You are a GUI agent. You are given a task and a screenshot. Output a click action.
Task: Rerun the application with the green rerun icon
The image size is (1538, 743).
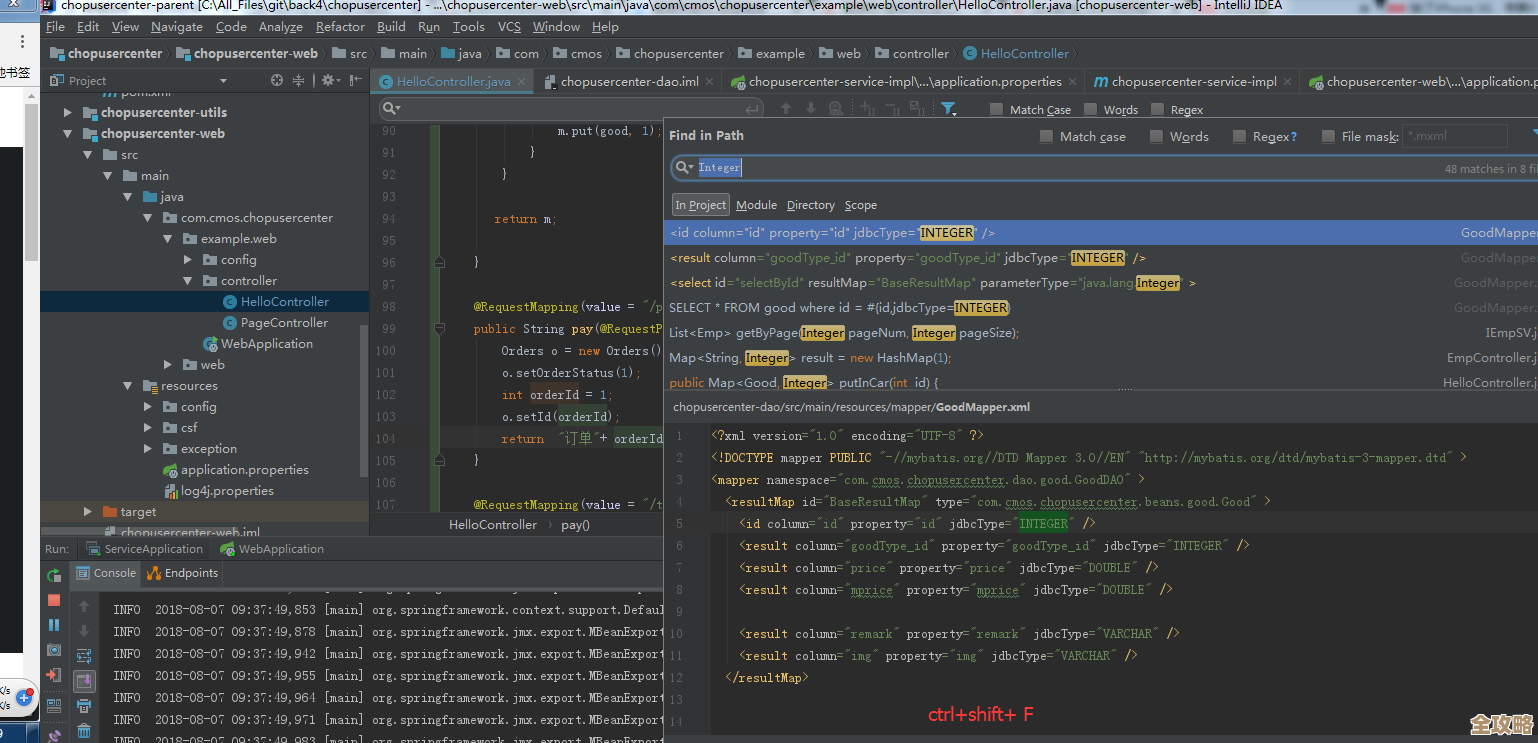[x=54, y=575]
